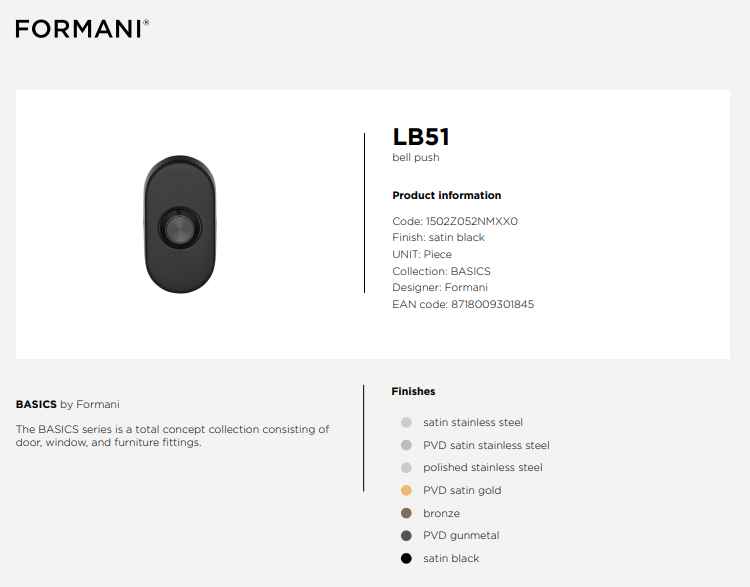Image resolution: width=750 pixels, height=587 pixels.
Task: Choose the PVD satin gold swatch
Action: (x=406, y=490)
